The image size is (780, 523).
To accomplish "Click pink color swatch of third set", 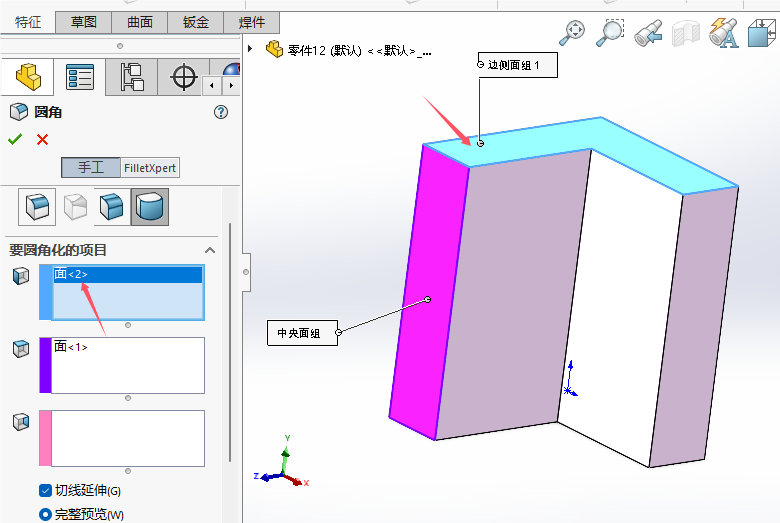I will click(x=45, y=438).
